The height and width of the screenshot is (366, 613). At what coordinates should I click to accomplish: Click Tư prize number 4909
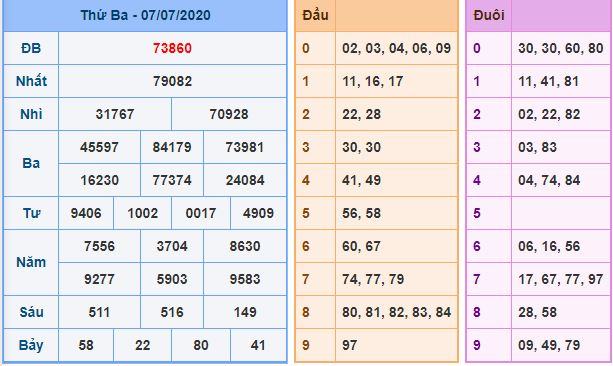click(x=258, y=214)
